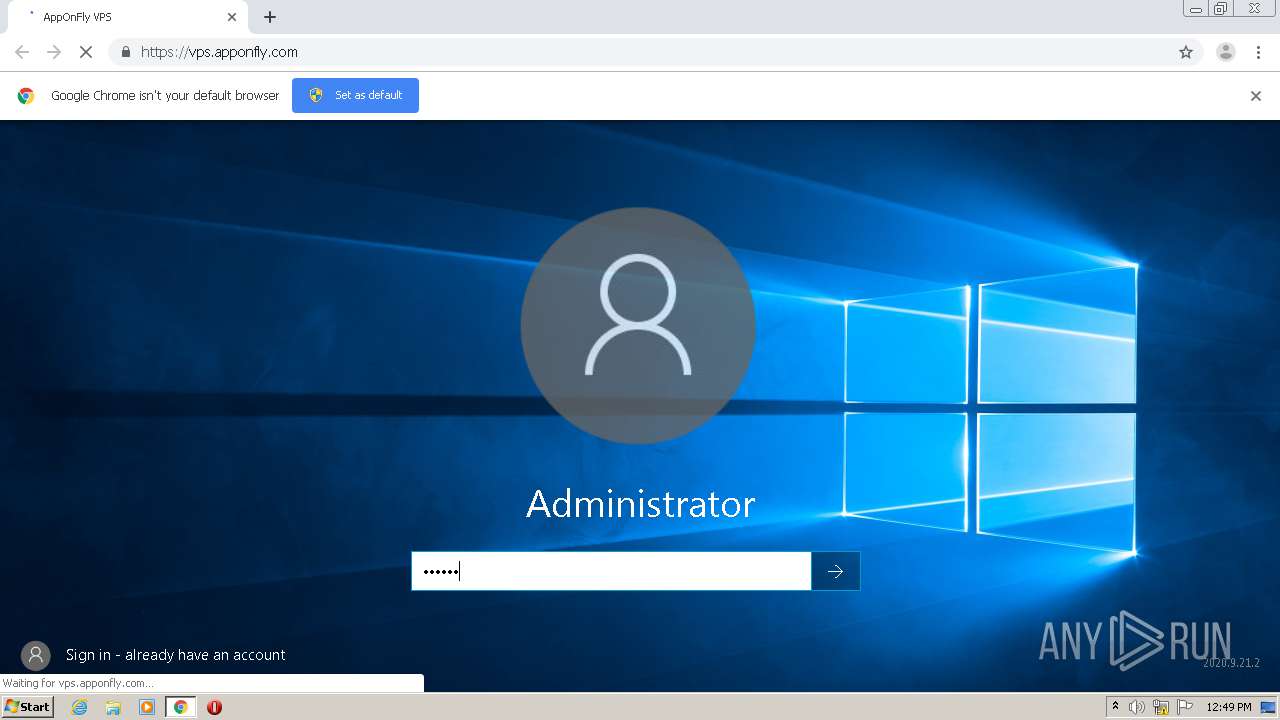Click Set as default button

pos(355,95)
